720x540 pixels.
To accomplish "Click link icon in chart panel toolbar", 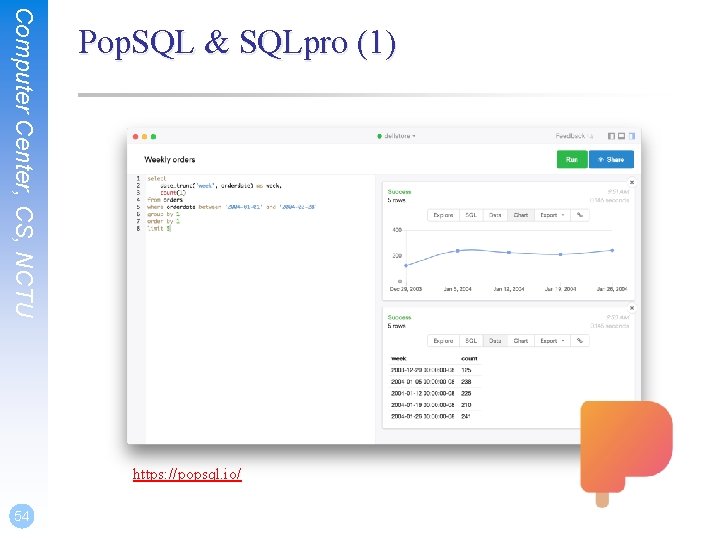I will (x=580, y=215).
